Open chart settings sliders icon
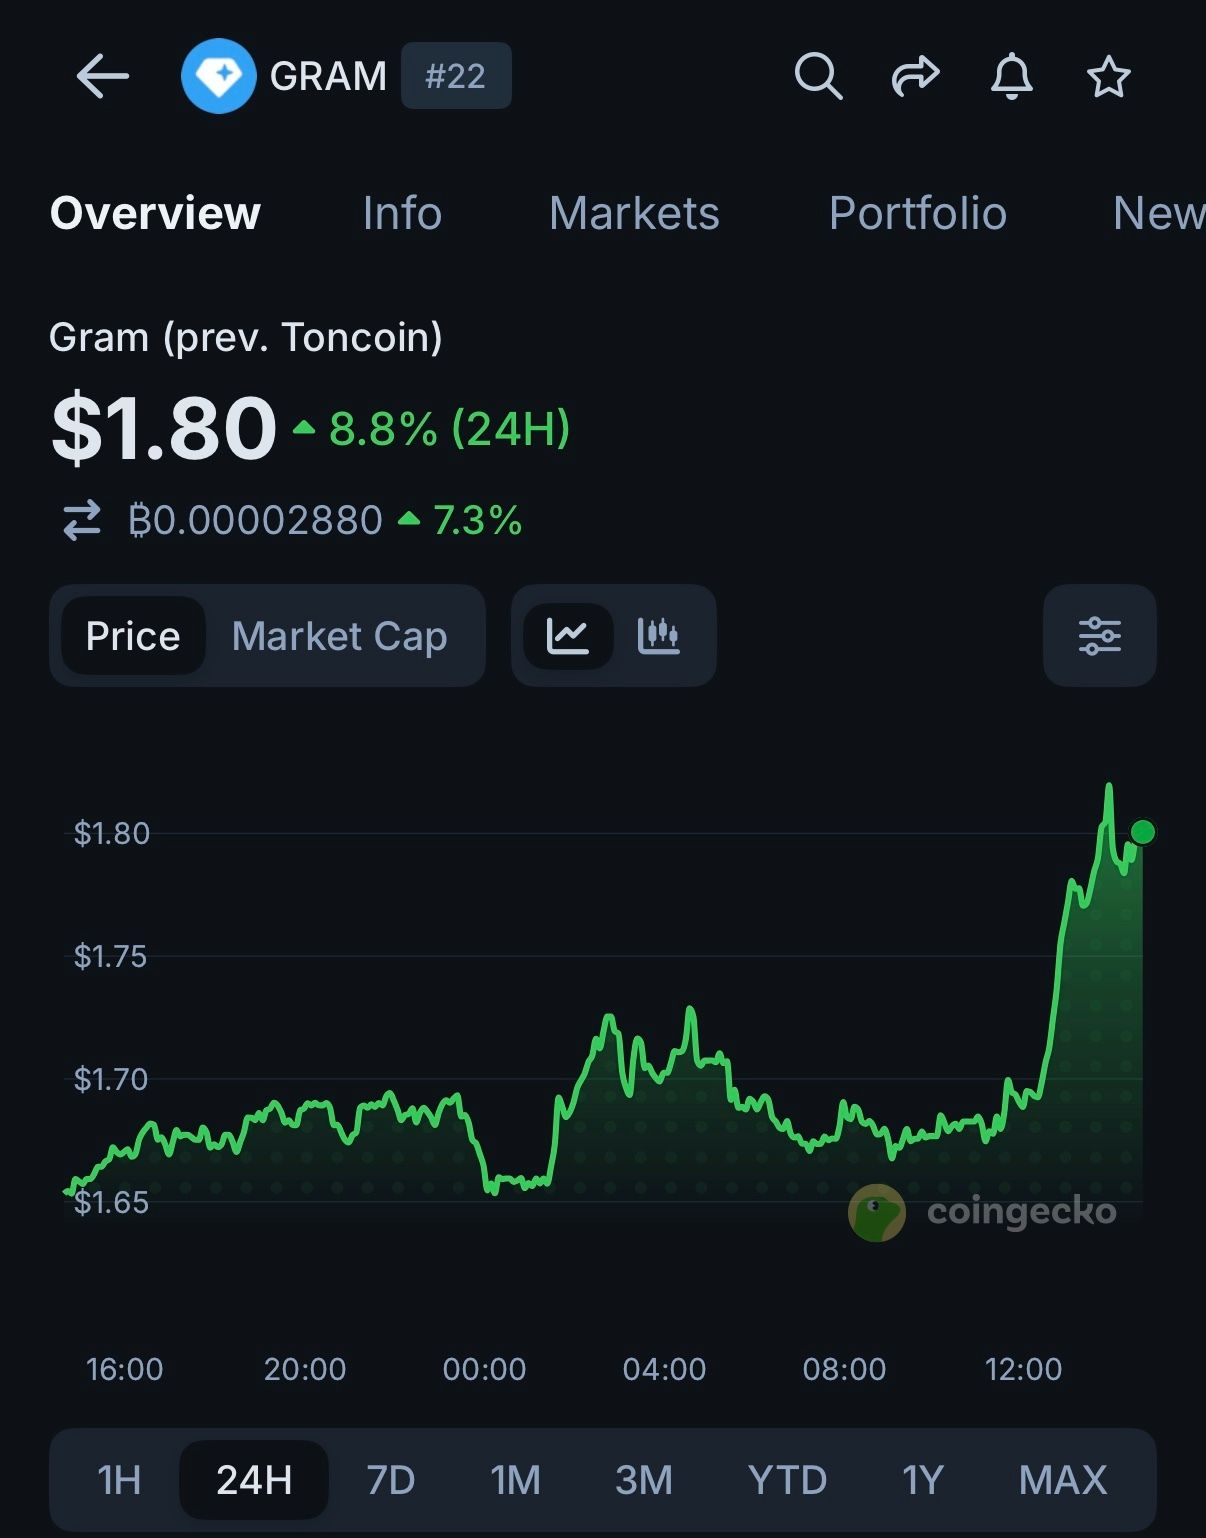Image resolution: width=1206 pixels, height=1538 pixels. [1099, 636]
